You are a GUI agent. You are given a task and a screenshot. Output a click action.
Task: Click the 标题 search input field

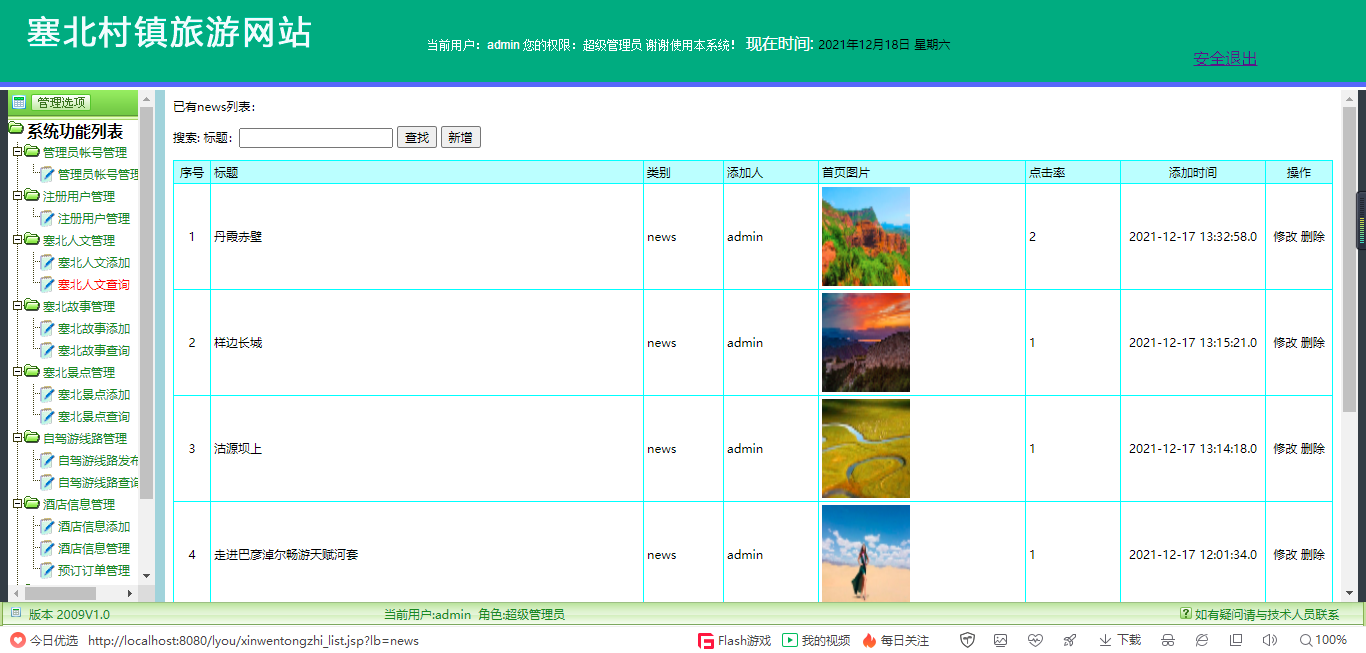click(x=316, y=138)
